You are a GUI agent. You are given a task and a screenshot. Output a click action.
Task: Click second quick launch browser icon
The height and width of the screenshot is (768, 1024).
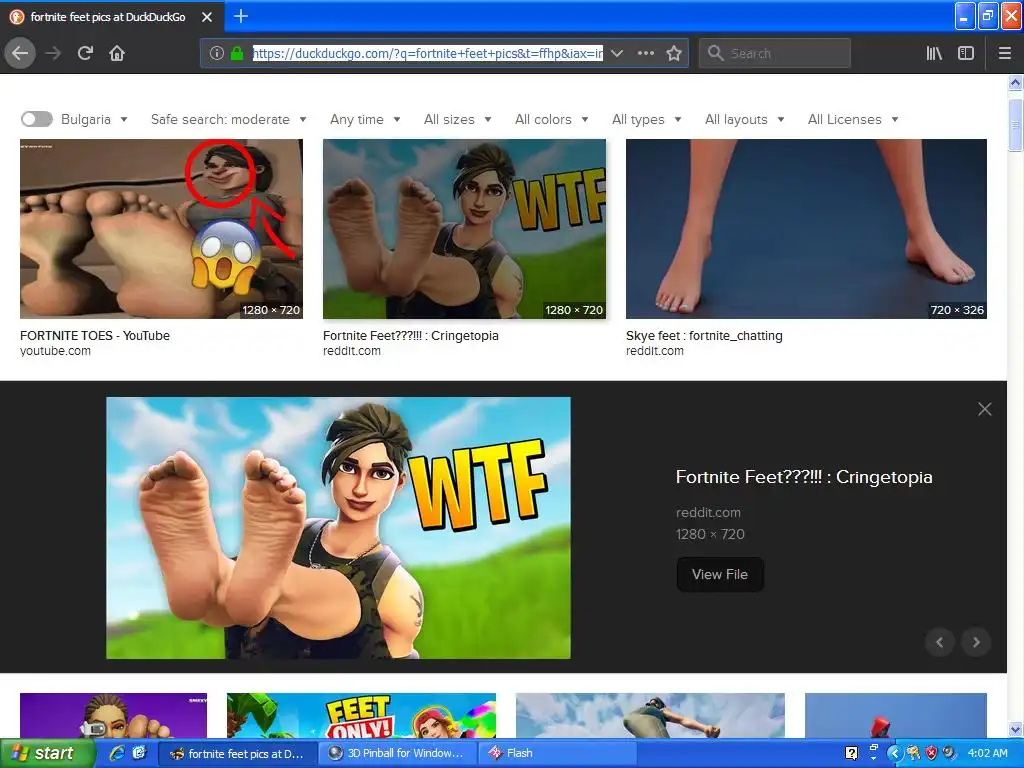click(138, 753)
